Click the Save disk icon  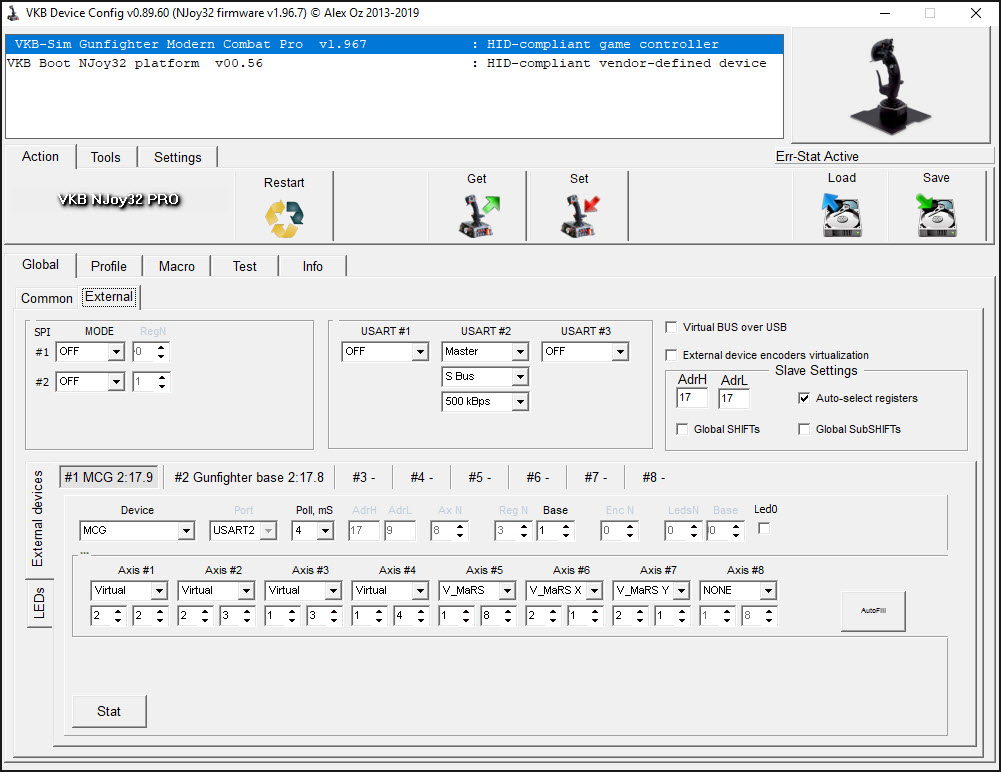[x=936, y=215]
